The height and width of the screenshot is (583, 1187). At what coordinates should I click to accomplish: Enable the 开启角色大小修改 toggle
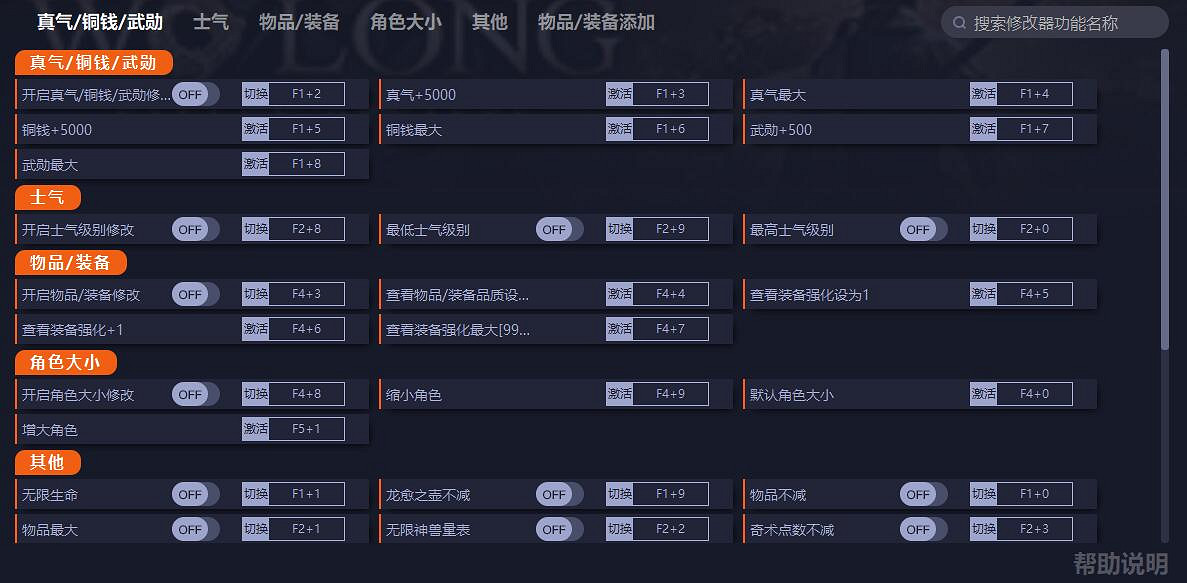click(192, 393)
